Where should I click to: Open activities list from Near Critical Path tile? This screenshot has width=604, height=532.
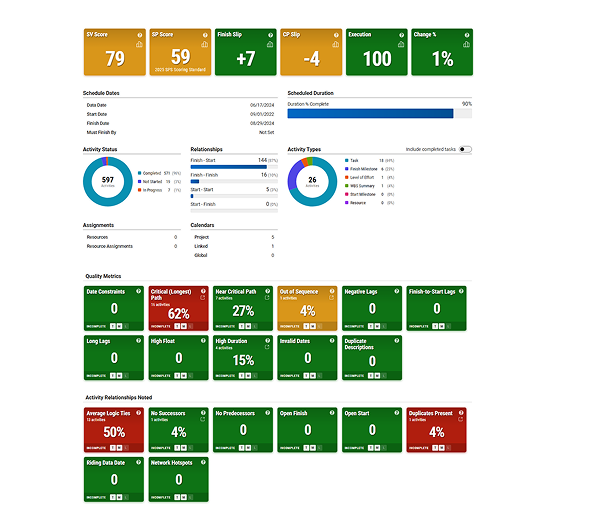click(x=267, y=298)
